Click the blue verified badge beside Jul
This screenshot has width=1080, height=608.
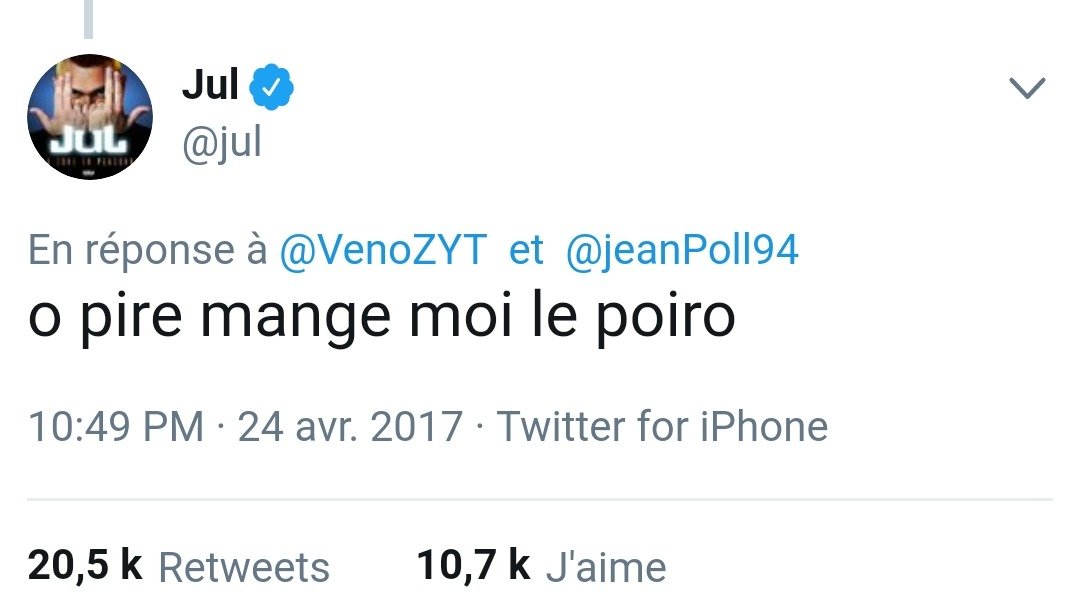pos(272,87)
